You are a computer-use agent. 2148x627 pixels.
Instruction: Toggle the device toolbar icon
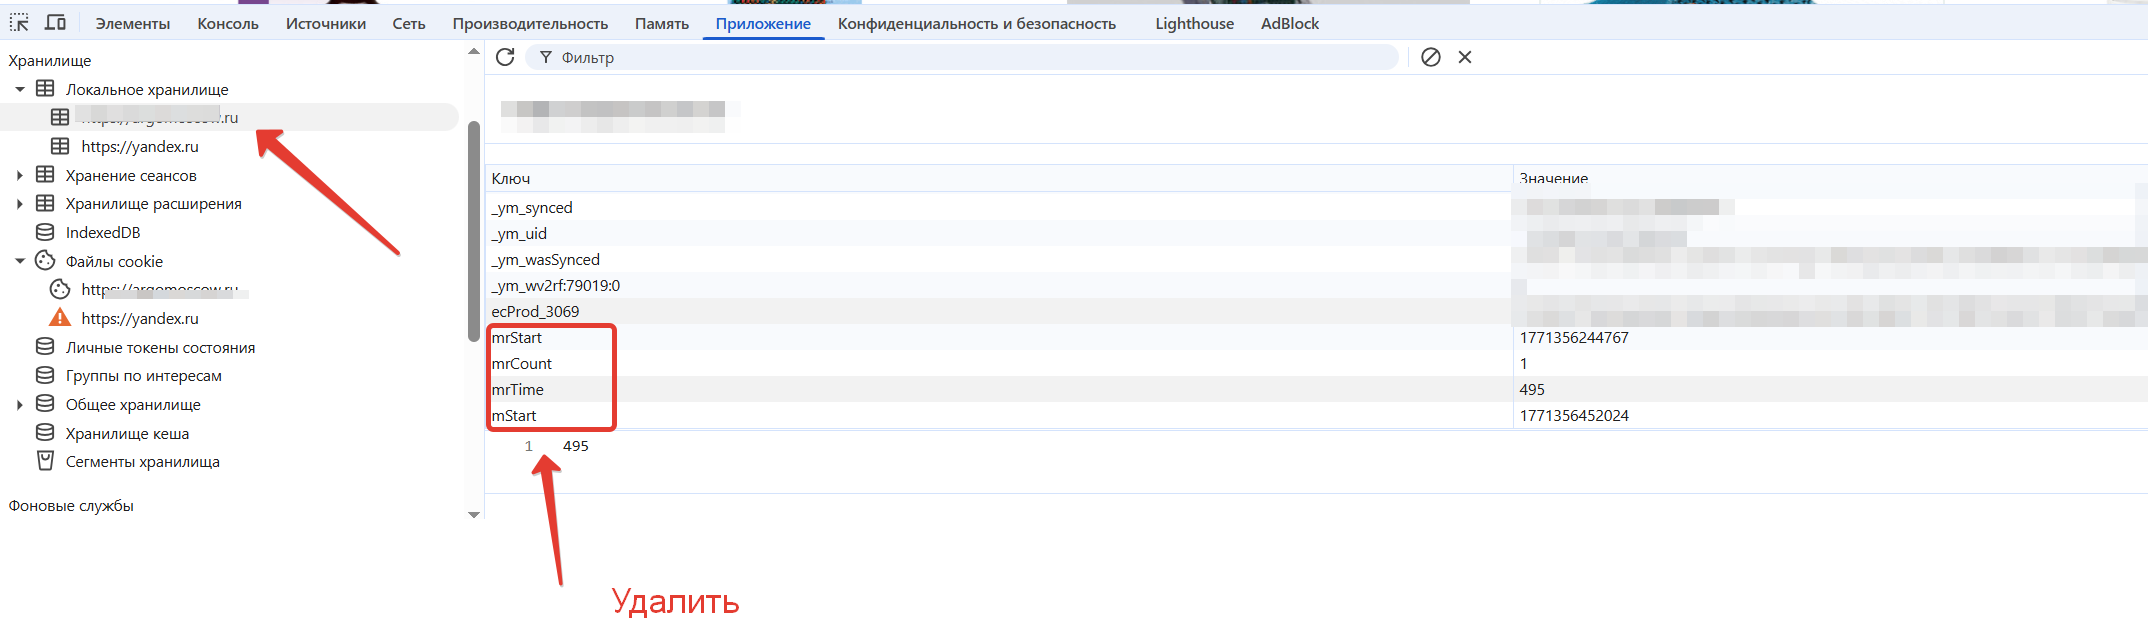point(56,22)
